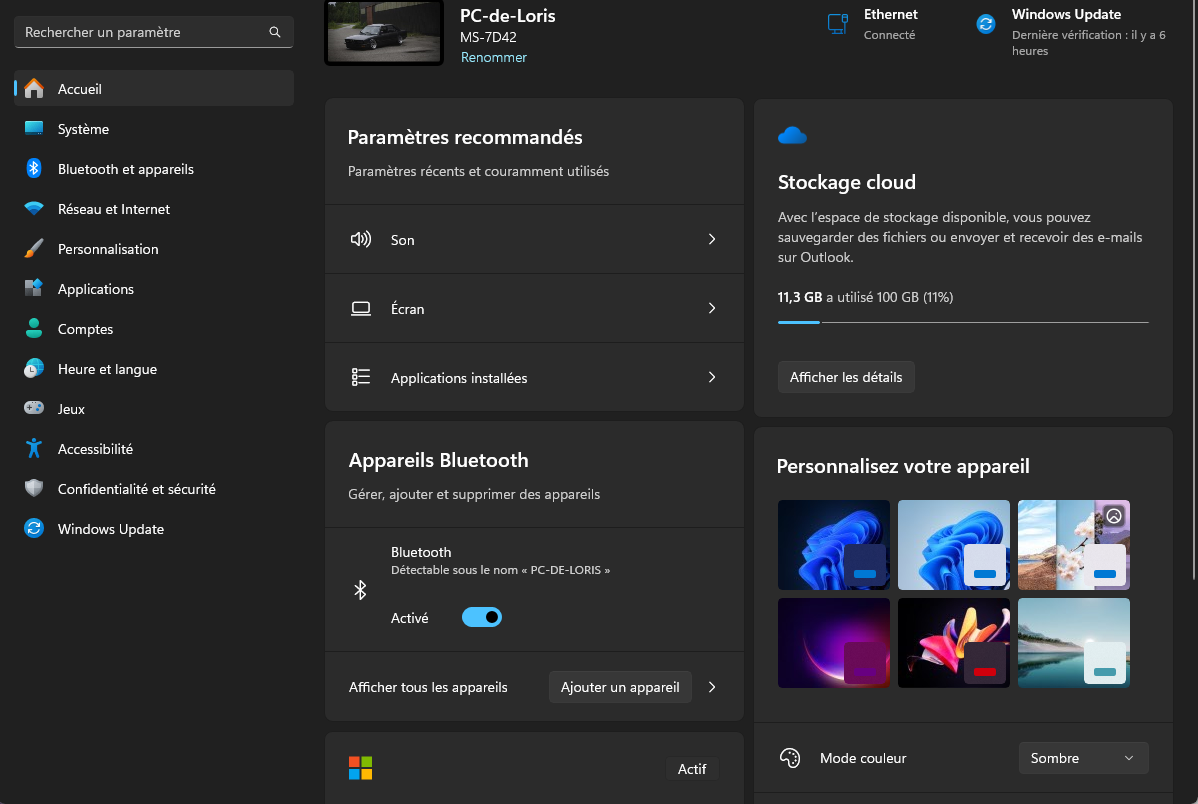Click Ajouter un appareil button

point(620,687)
